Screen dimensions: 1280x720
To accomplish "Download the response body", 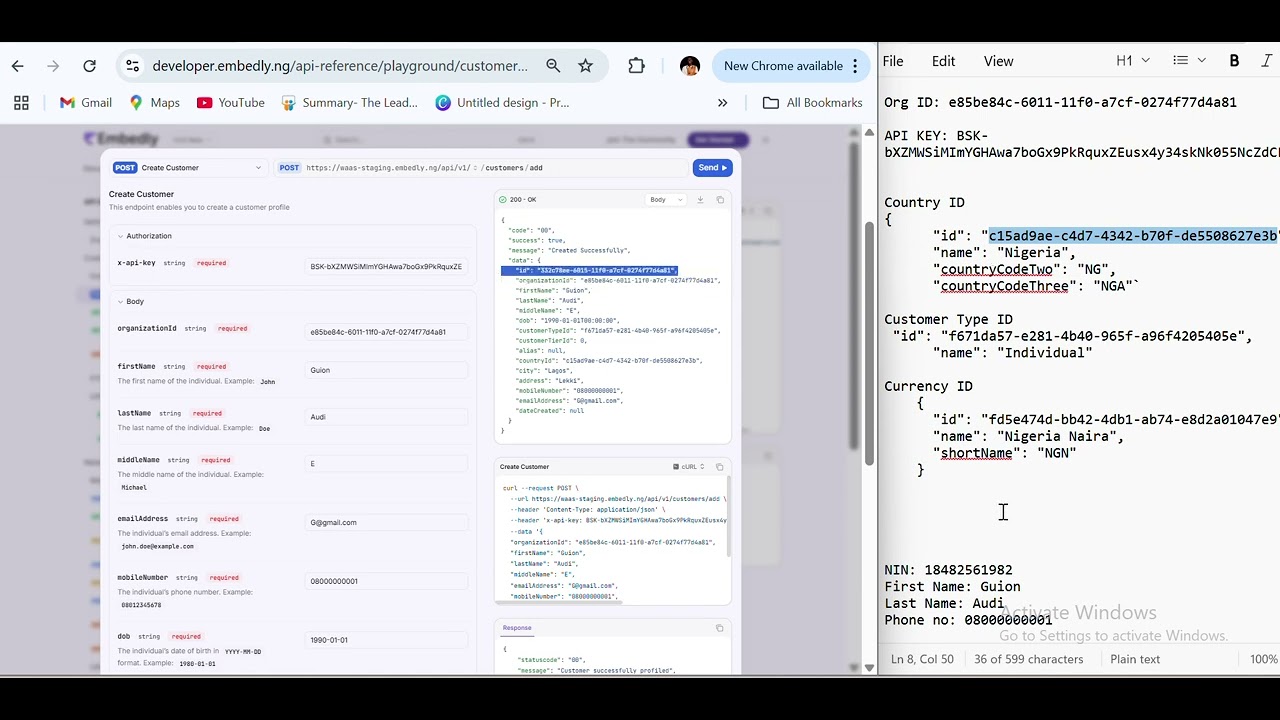I will (700, 200).
